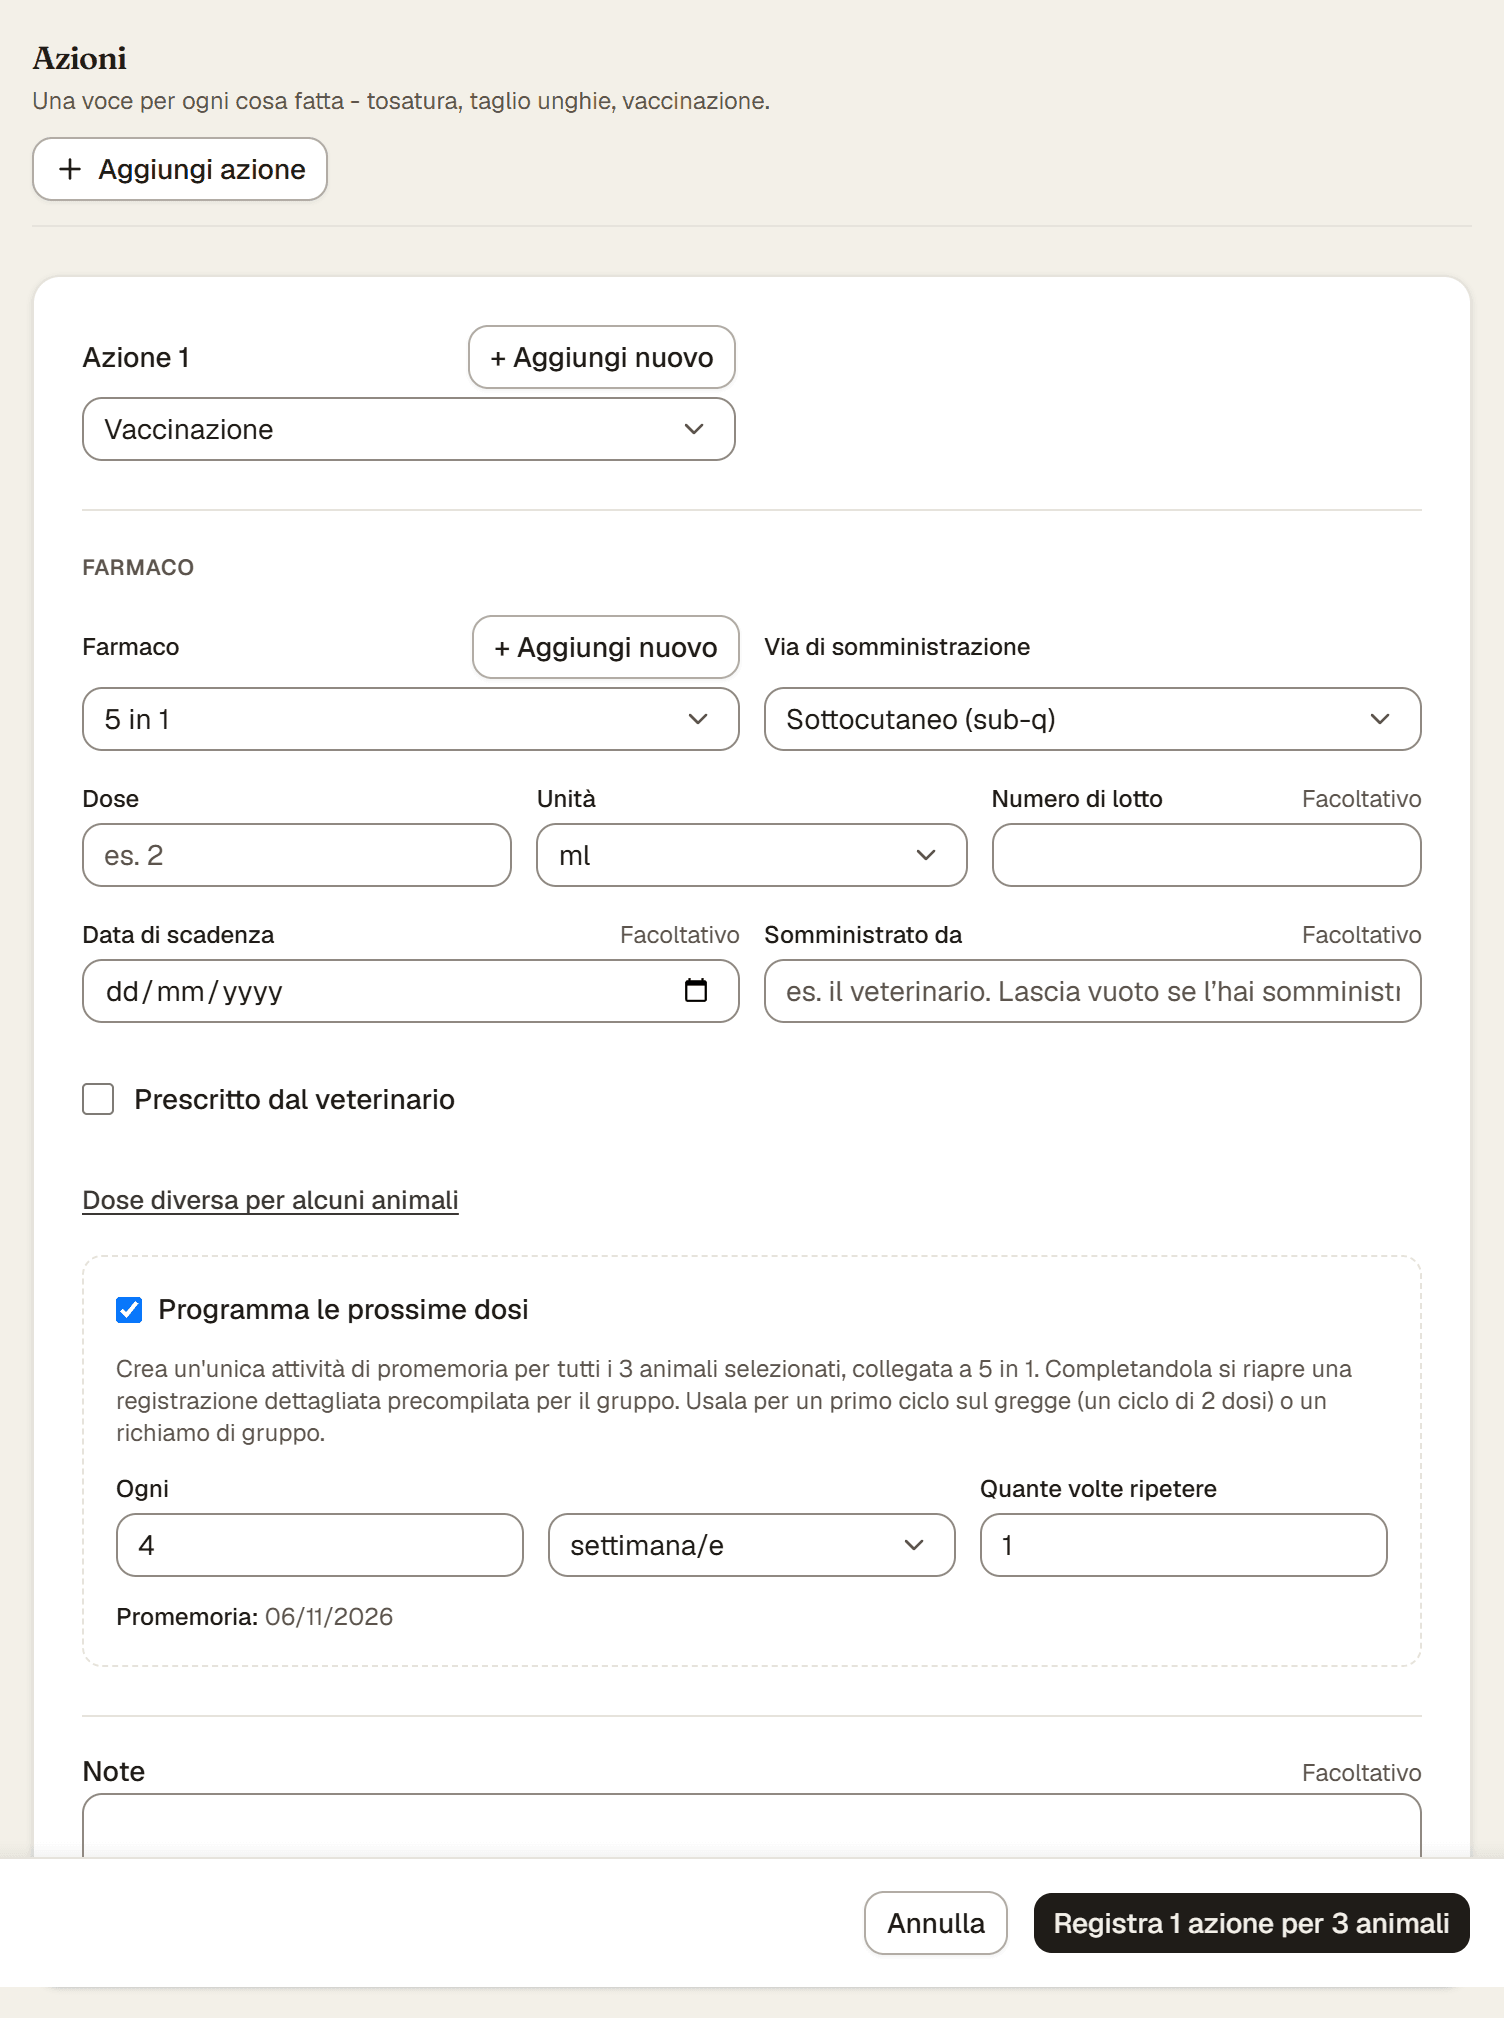Viewport: 1504px width, 2018px height.
Task: Click the Annulla button
Action: pos(936,1923)
